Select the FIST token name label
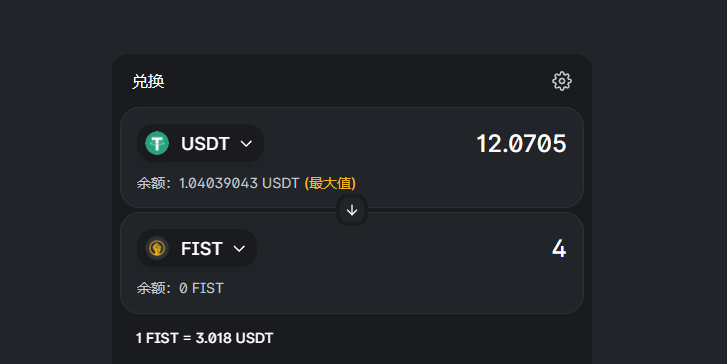 (202, 249)
